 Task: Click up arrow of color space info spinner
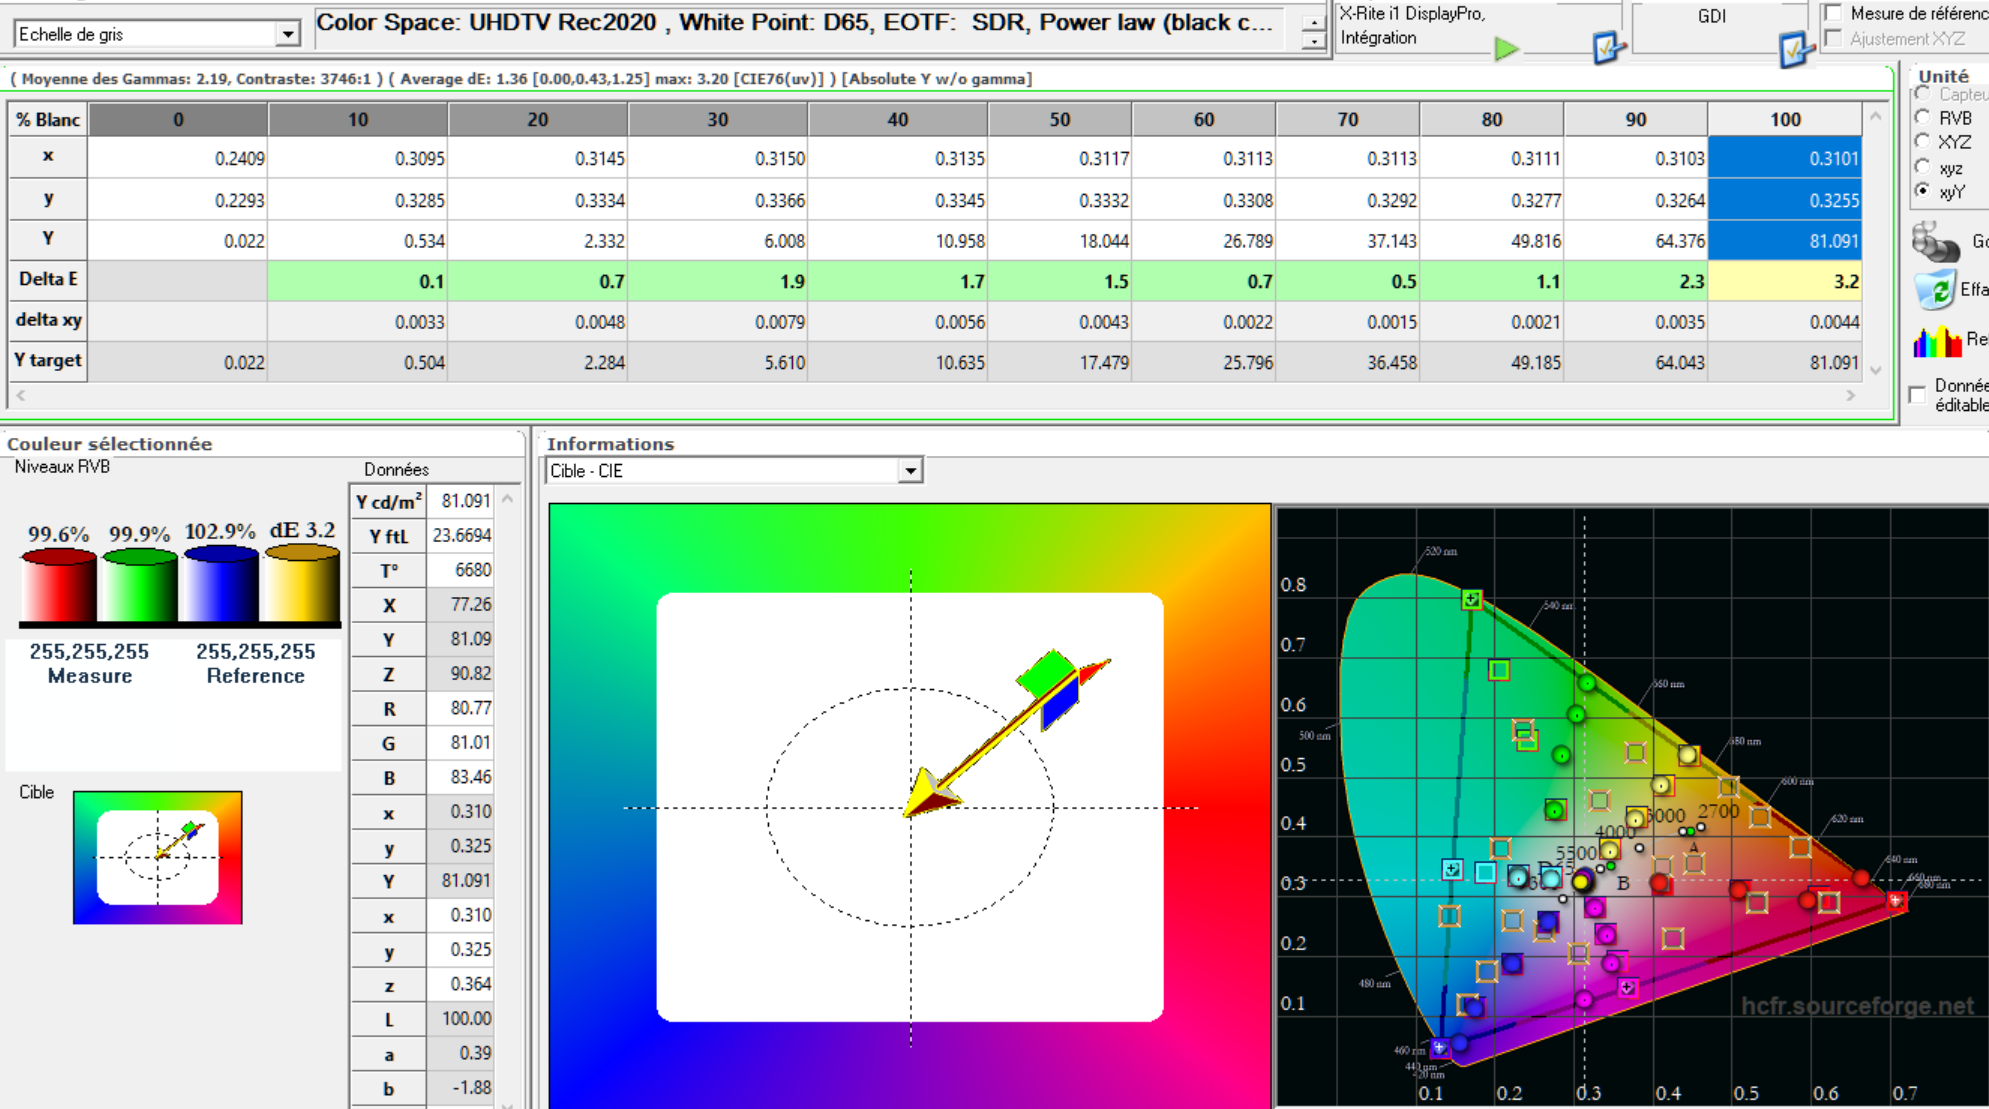coord(1313,22)
